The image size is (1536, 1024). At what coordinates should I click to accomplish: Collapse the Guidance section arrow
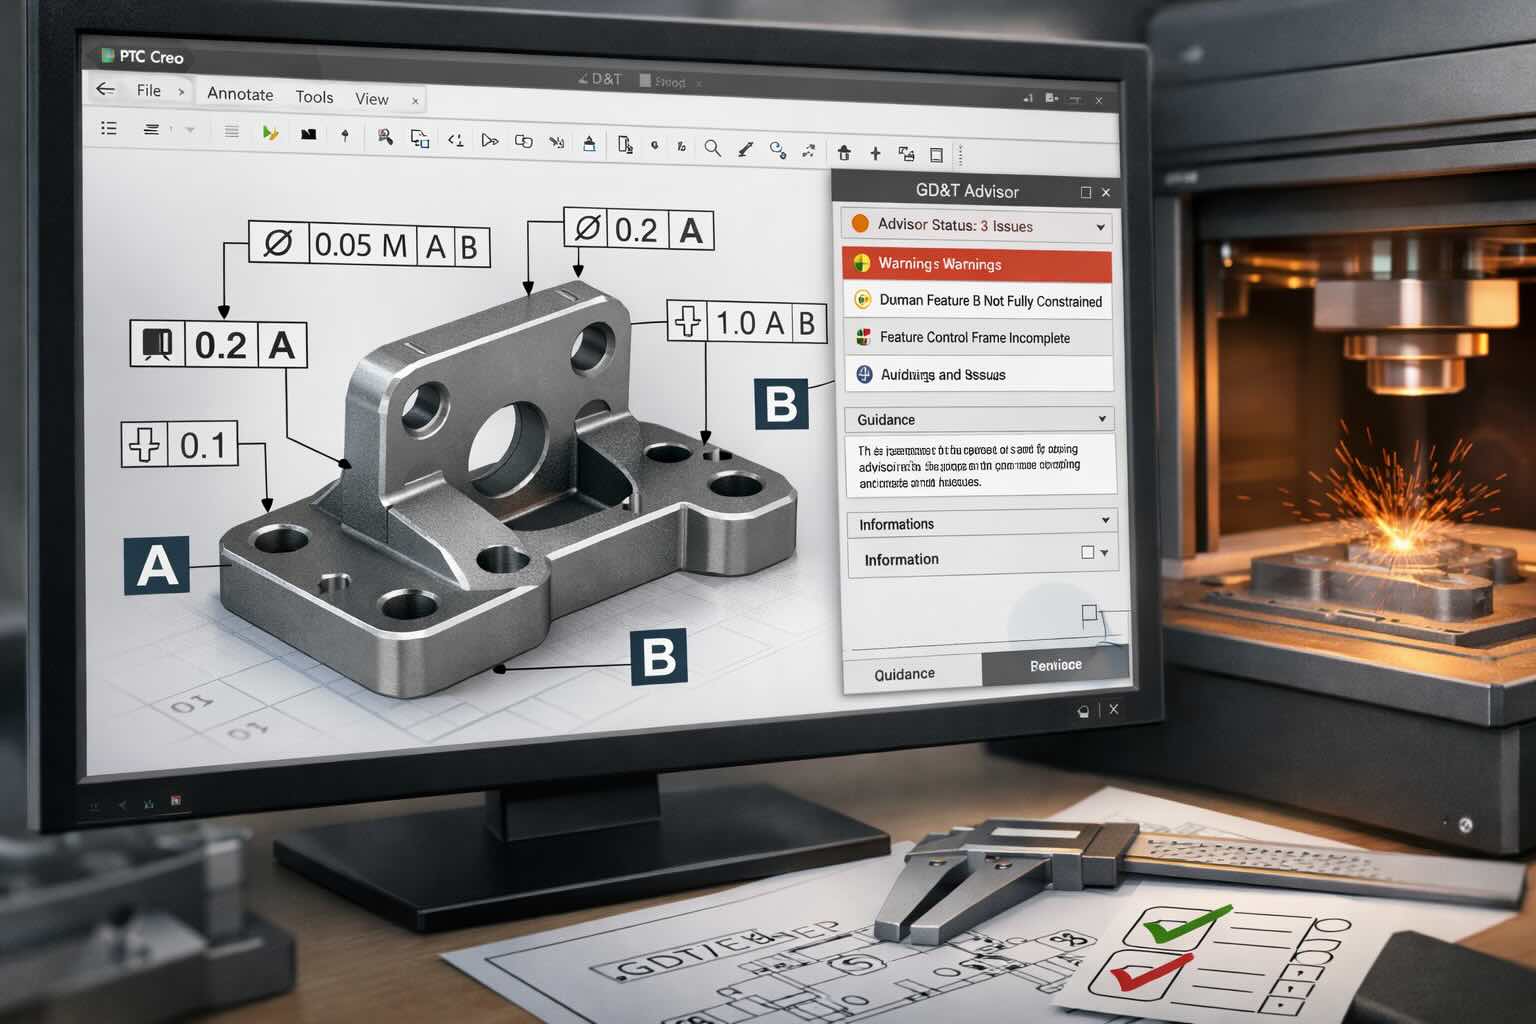pyautogui.click(x=1102, y=419)
